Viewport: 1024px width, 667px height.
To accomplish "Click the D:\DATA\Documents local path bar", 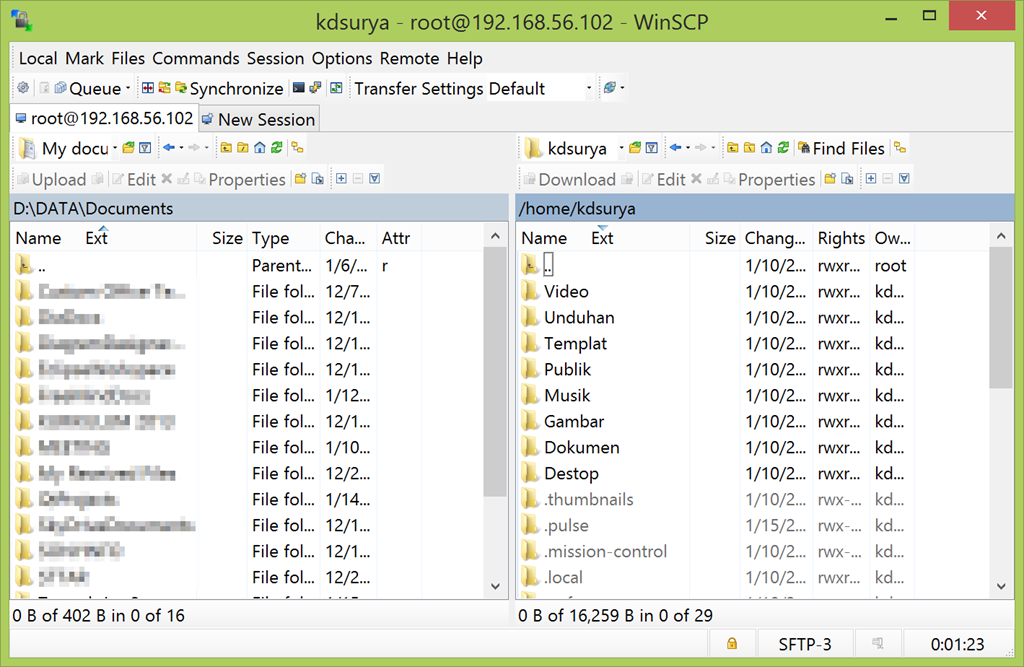I will coord(259,208).
